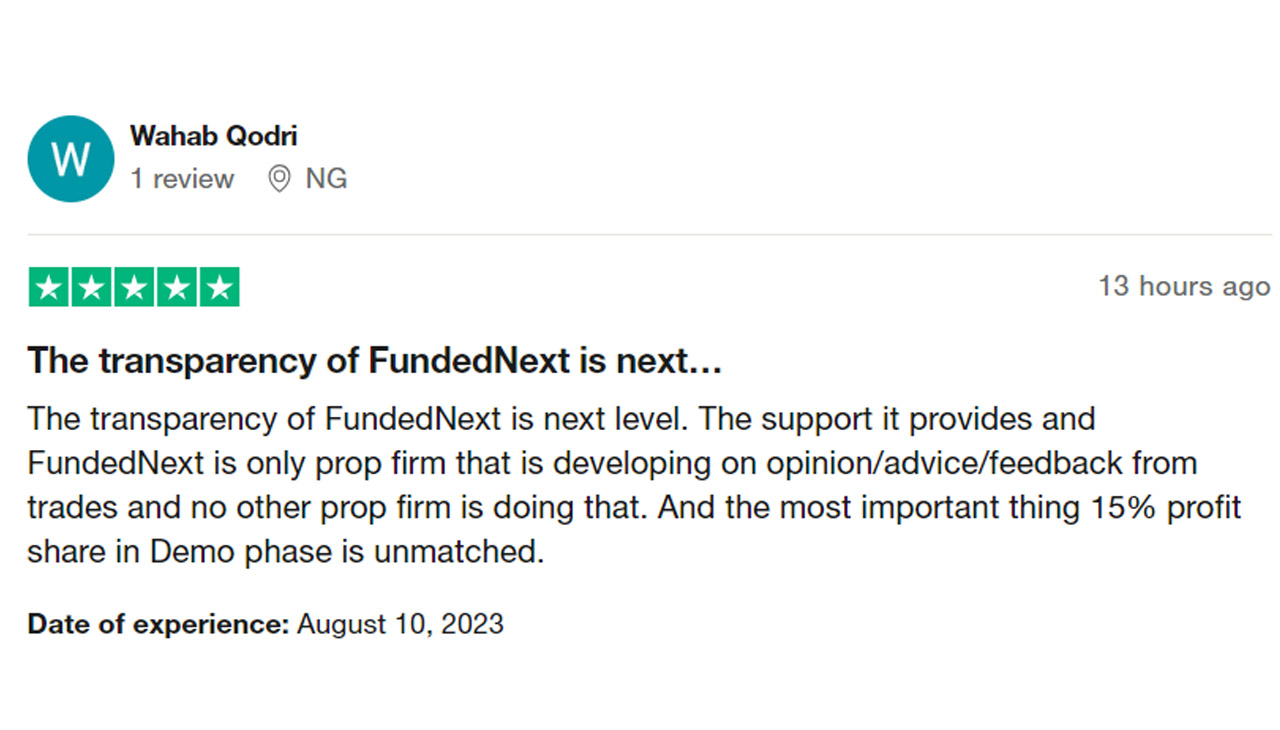Open Wahab Qodri's reviewer profile
This screenshot has width=1280, height=730.
coord(213,136)
